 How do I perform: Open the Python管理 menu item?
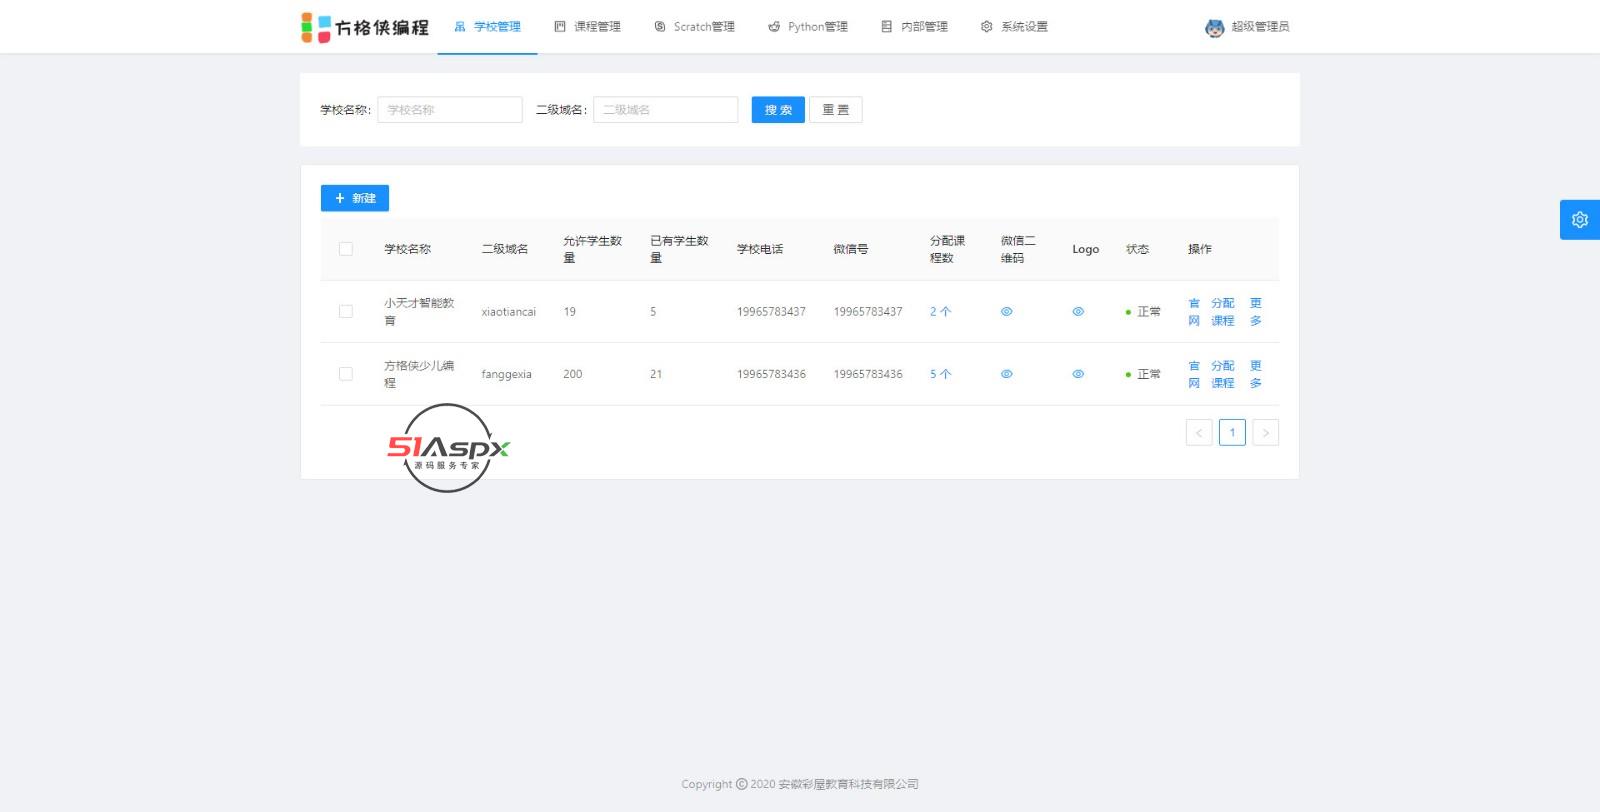(808, 27)
